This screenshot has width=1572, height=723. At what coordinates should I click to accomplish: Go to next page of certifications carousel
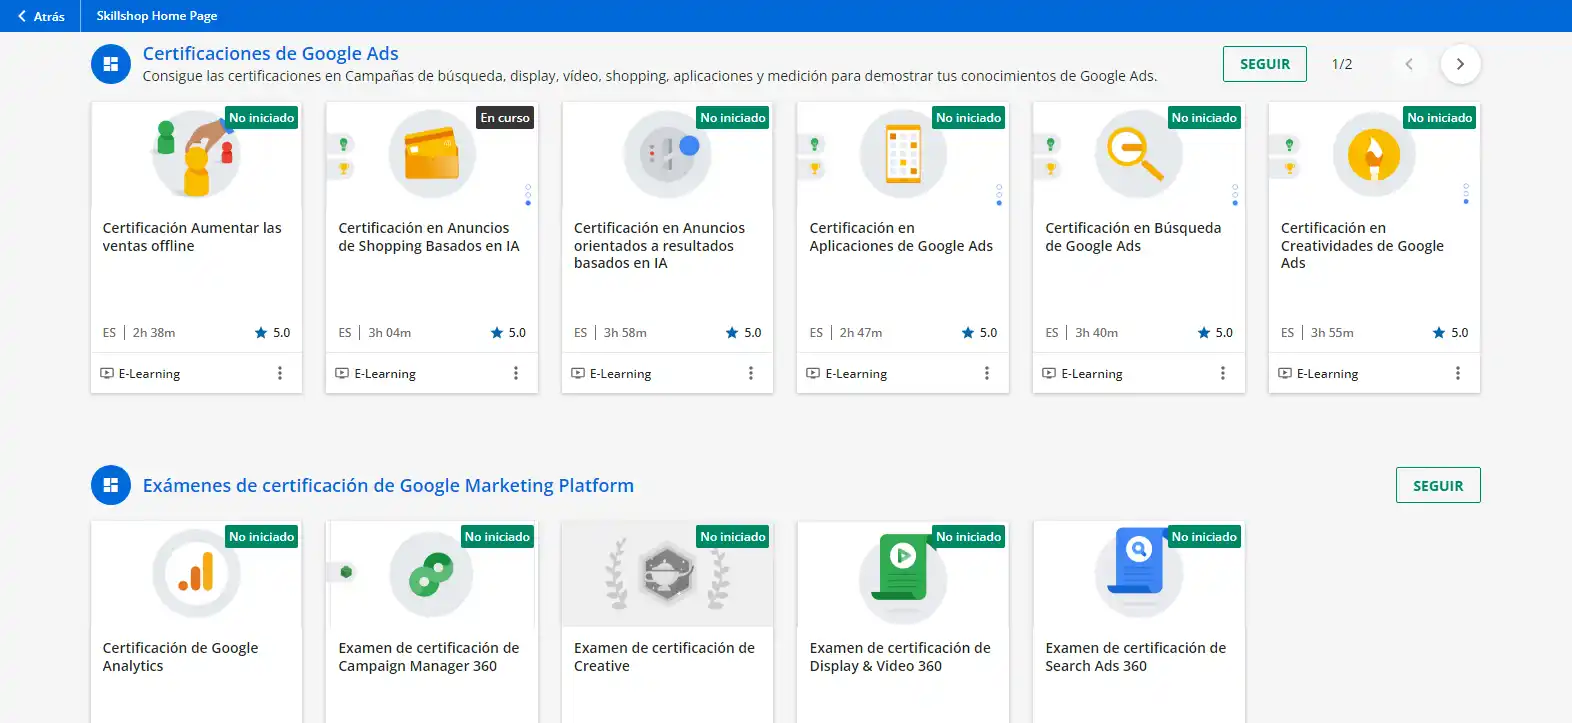tap(1460, 64)
